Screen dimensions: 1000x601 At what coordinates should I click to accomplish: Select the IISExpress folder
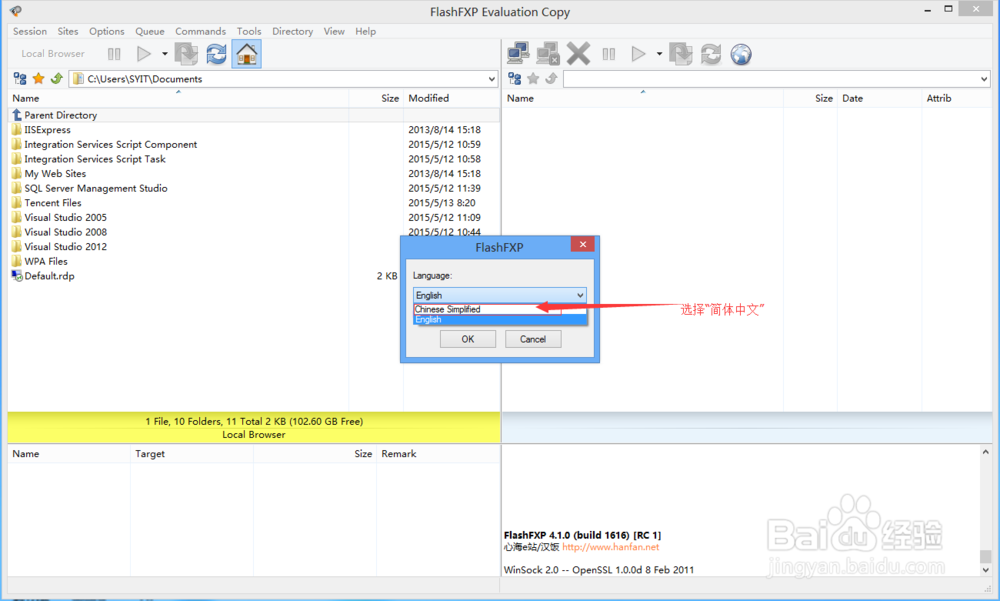pyautogui.click(x=47, y=130)
